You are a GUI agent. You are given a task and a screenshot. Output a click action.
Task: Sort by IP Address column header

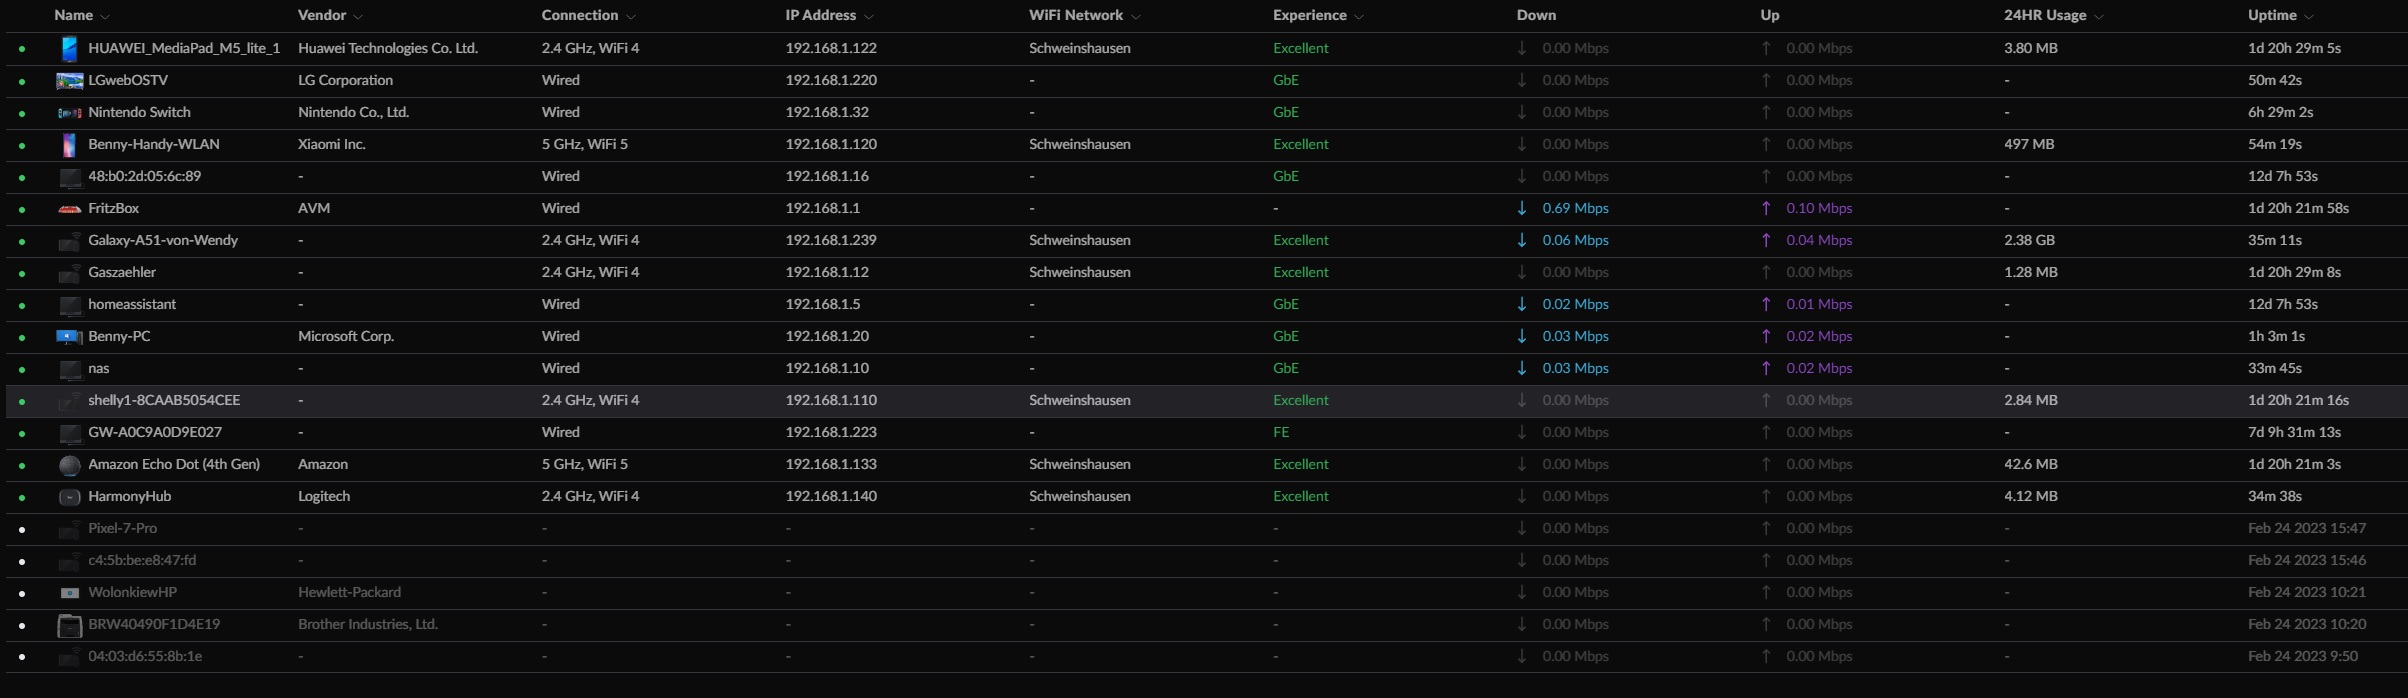click(x=830, y=15)
